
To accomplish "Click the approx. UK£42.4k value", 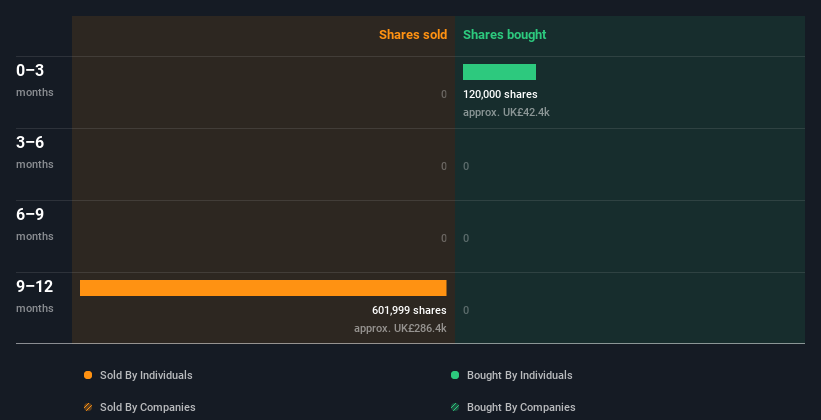I will coord(506,112).
